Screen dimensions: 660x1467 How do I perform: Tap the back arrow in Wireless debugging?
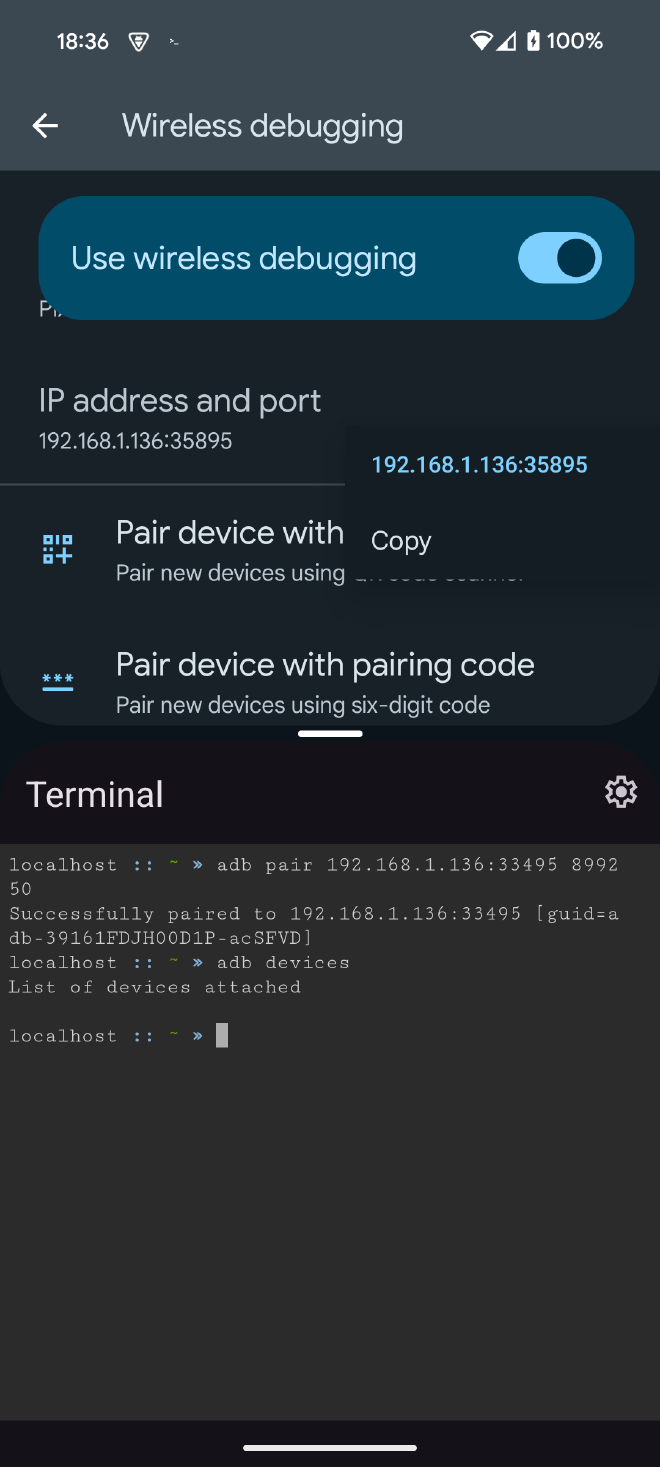pos(45,126)
